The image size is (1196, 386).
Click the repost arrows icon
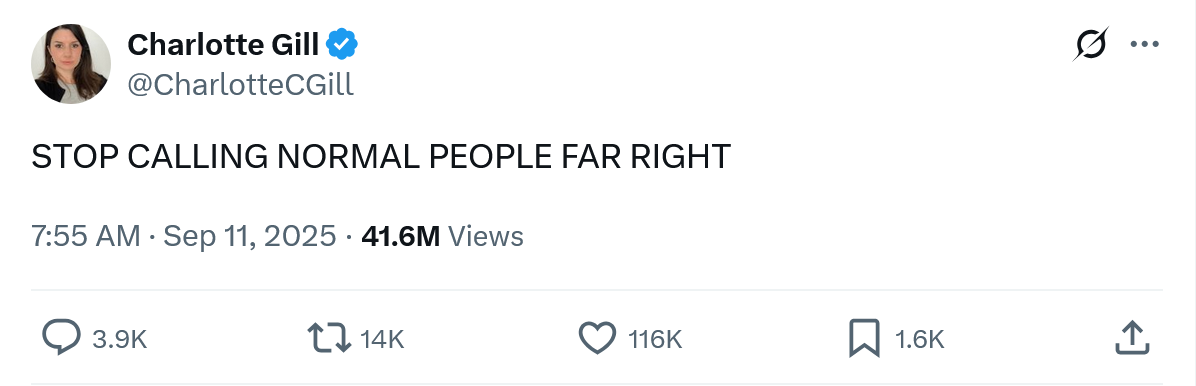coord(329,338)
